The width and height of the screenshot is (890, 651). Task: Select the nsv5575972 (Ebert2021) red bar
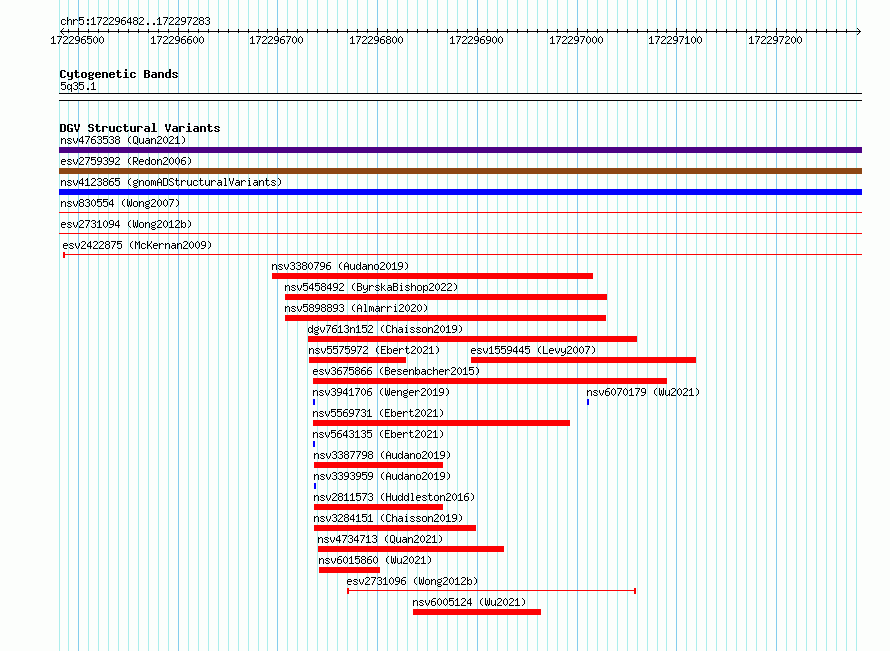358,360
